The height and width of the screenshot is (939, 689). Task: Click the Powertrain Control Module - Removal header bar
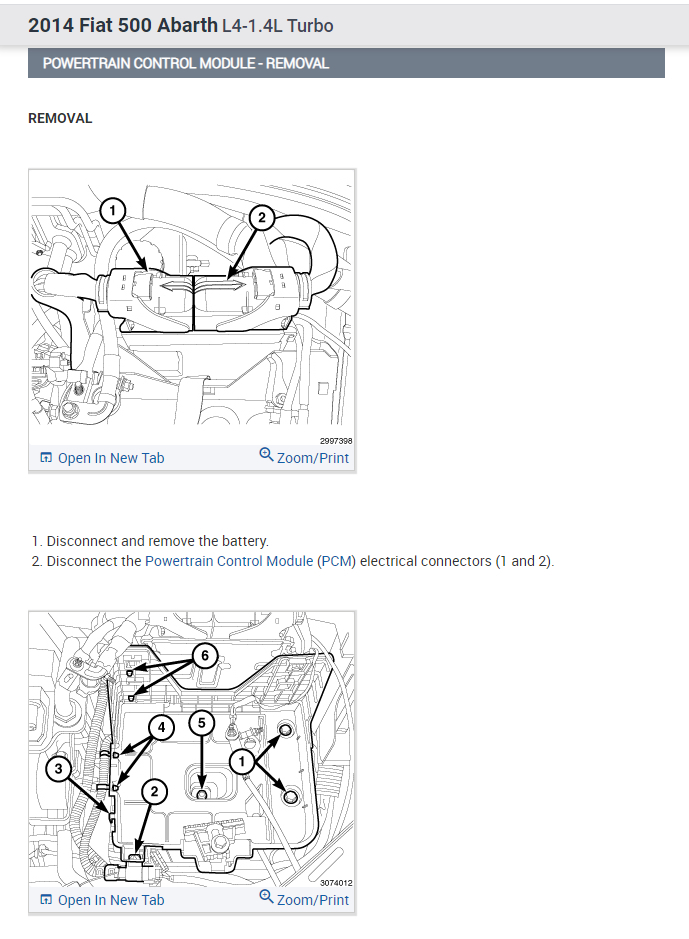[x=346, y=63]
